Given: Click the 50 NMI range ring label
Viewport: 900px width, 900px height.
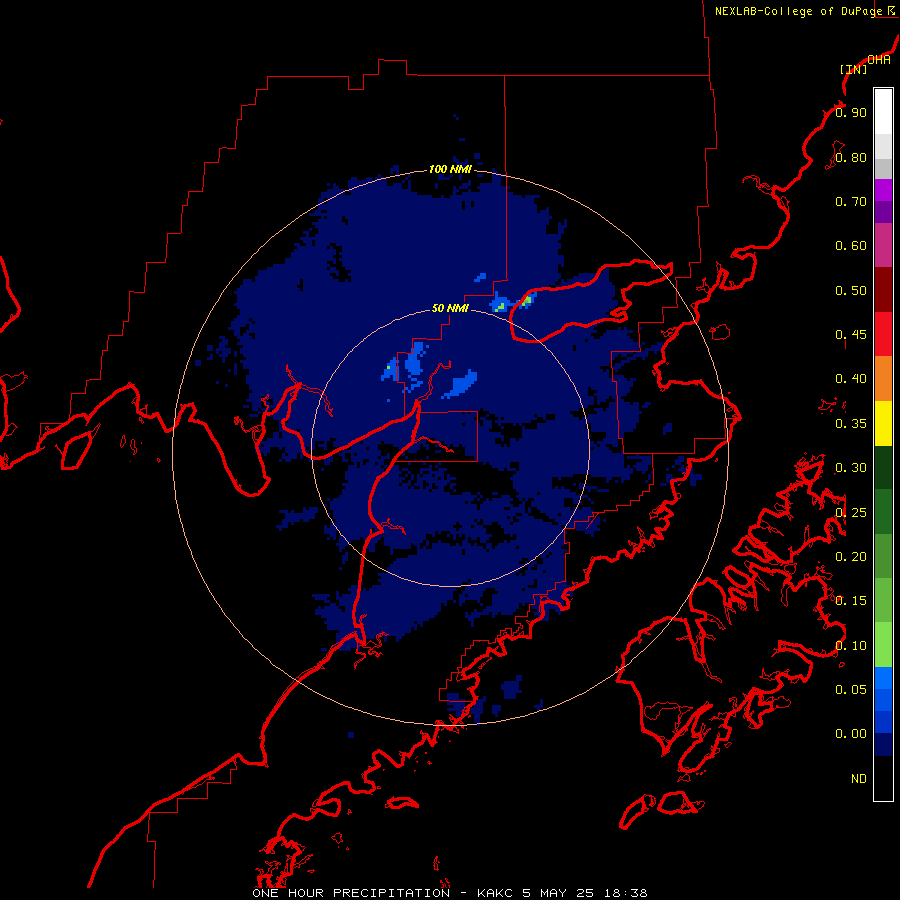Looking at the screenshot, I should pyautogui.click(x=450, y=308).
